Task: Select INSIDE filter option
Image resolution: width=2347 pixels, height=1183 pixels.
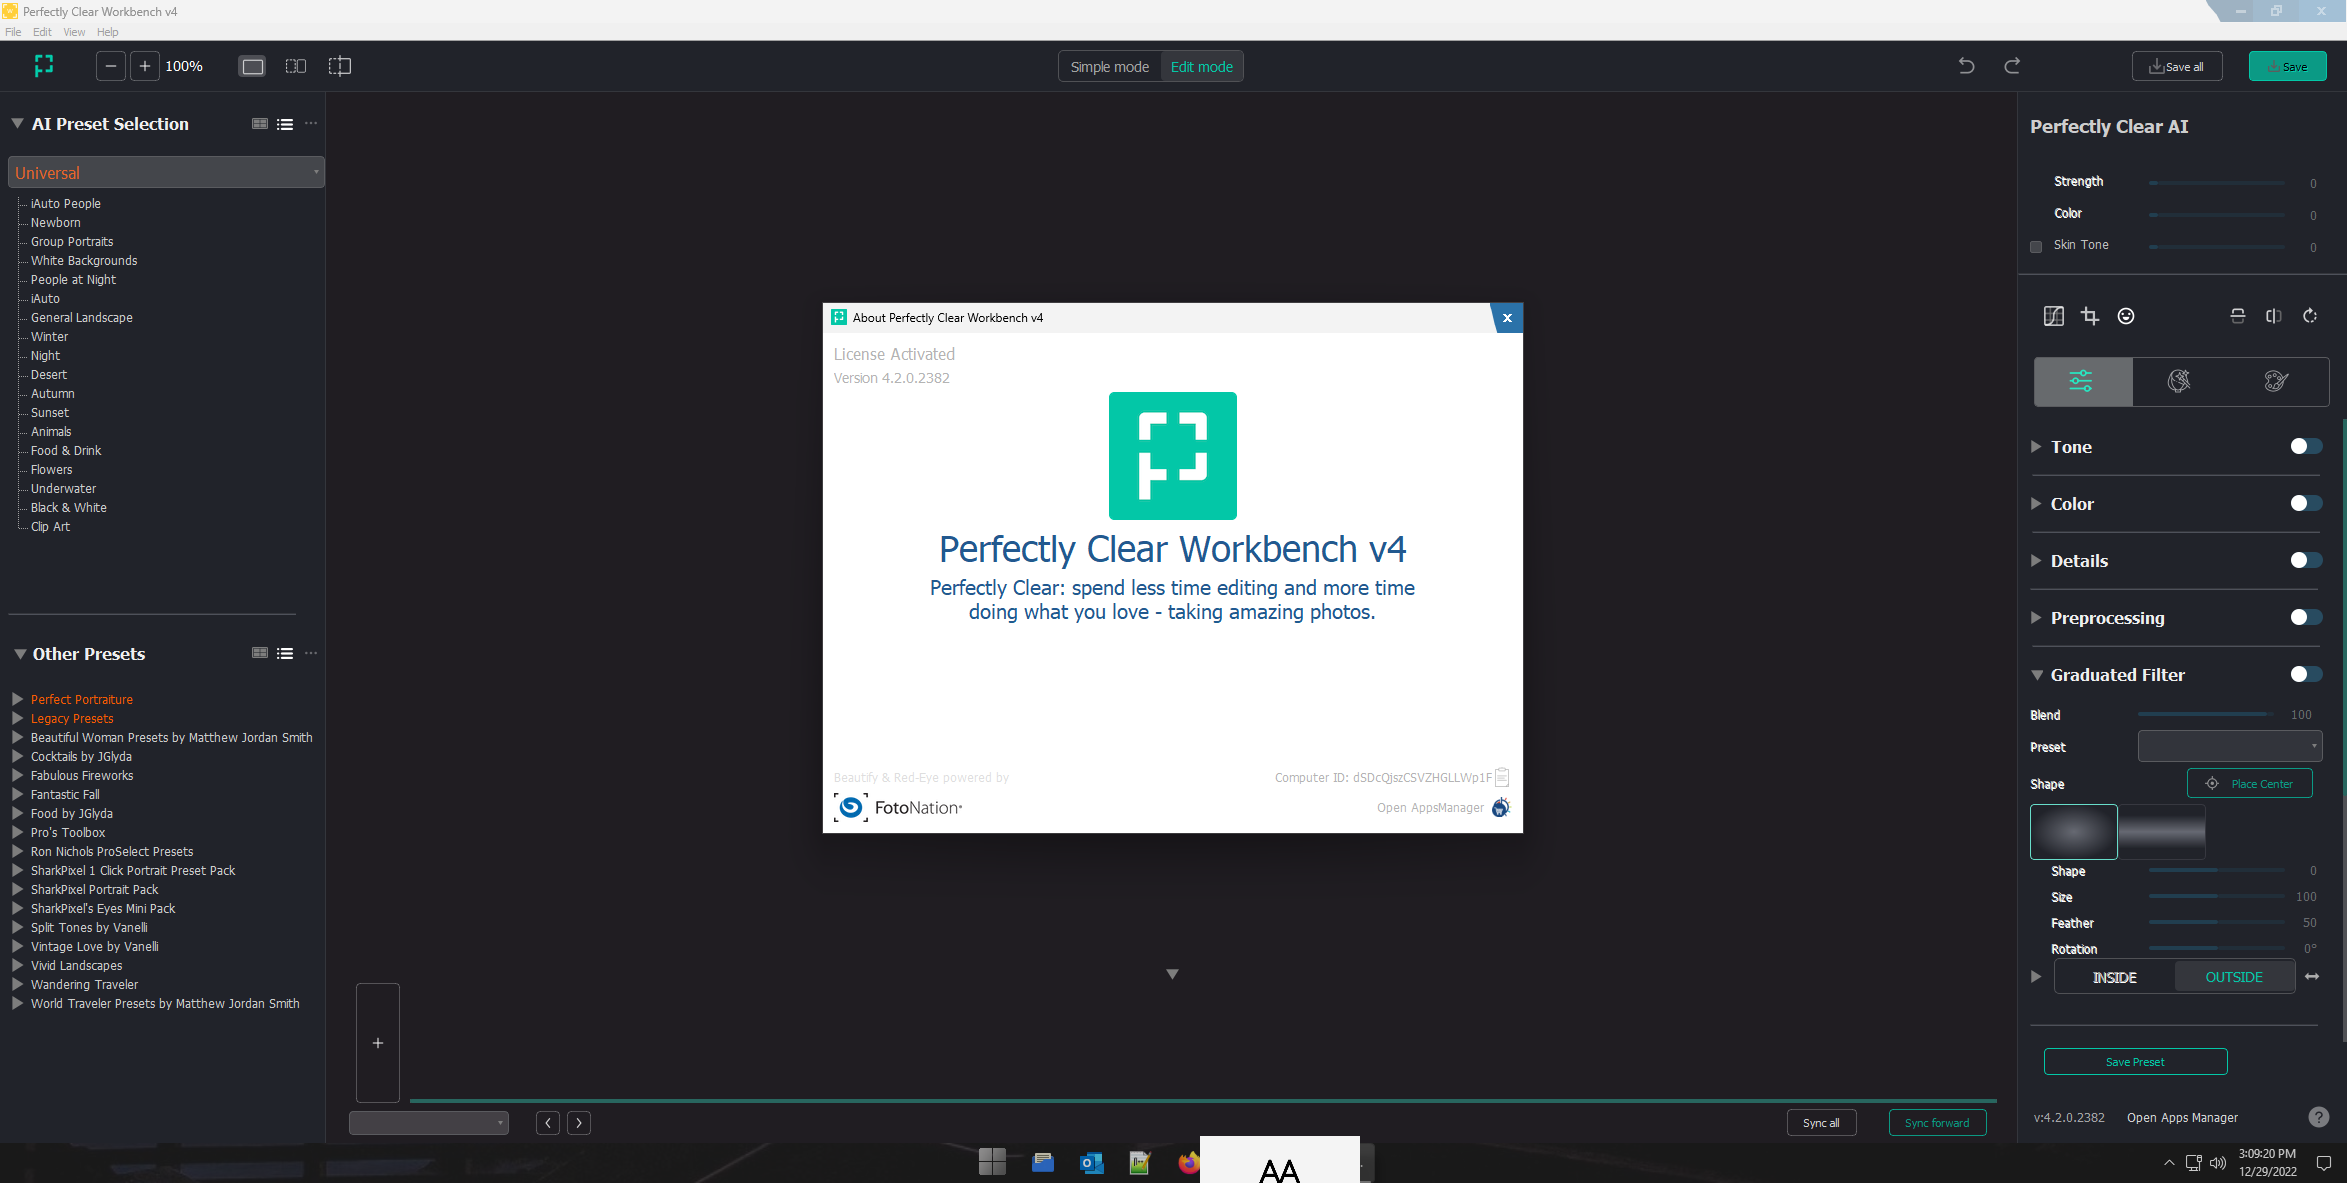Action: pos(2114,977)
